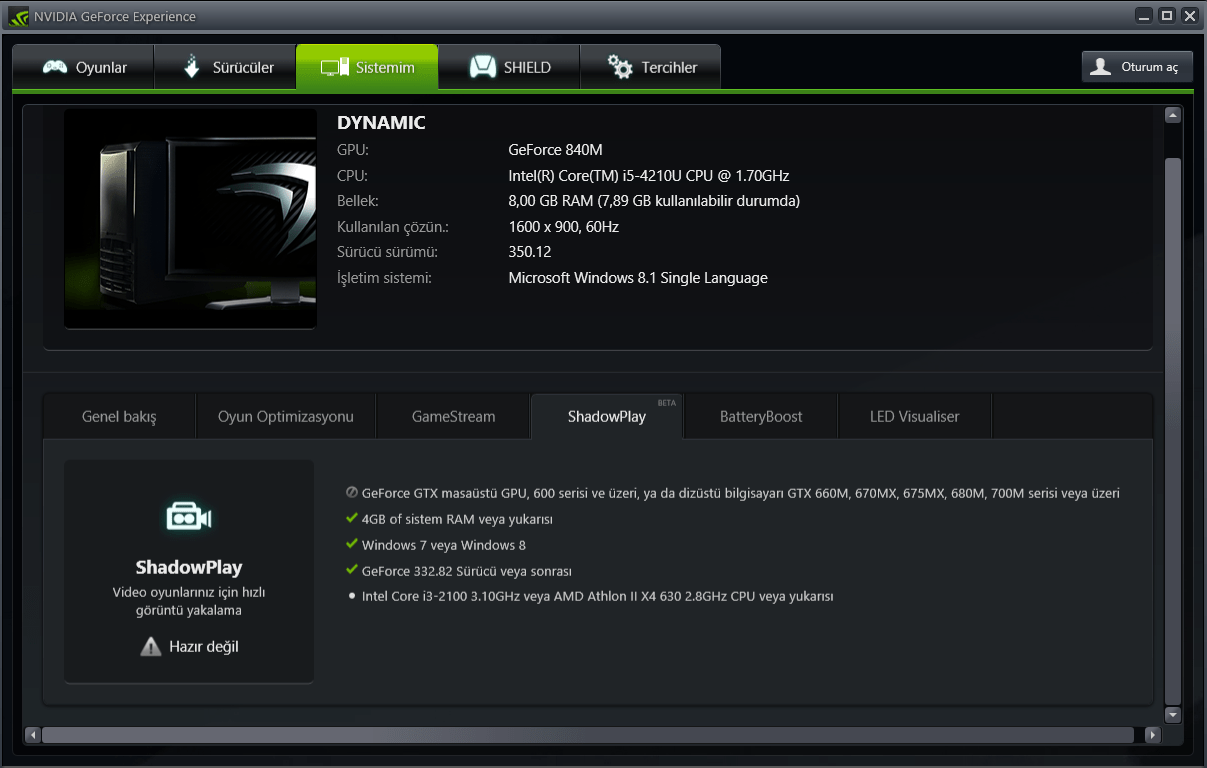Open the Genel bakış sub-tab
The width and height of the screenshot is (1207, 768).
coord(119,416)
